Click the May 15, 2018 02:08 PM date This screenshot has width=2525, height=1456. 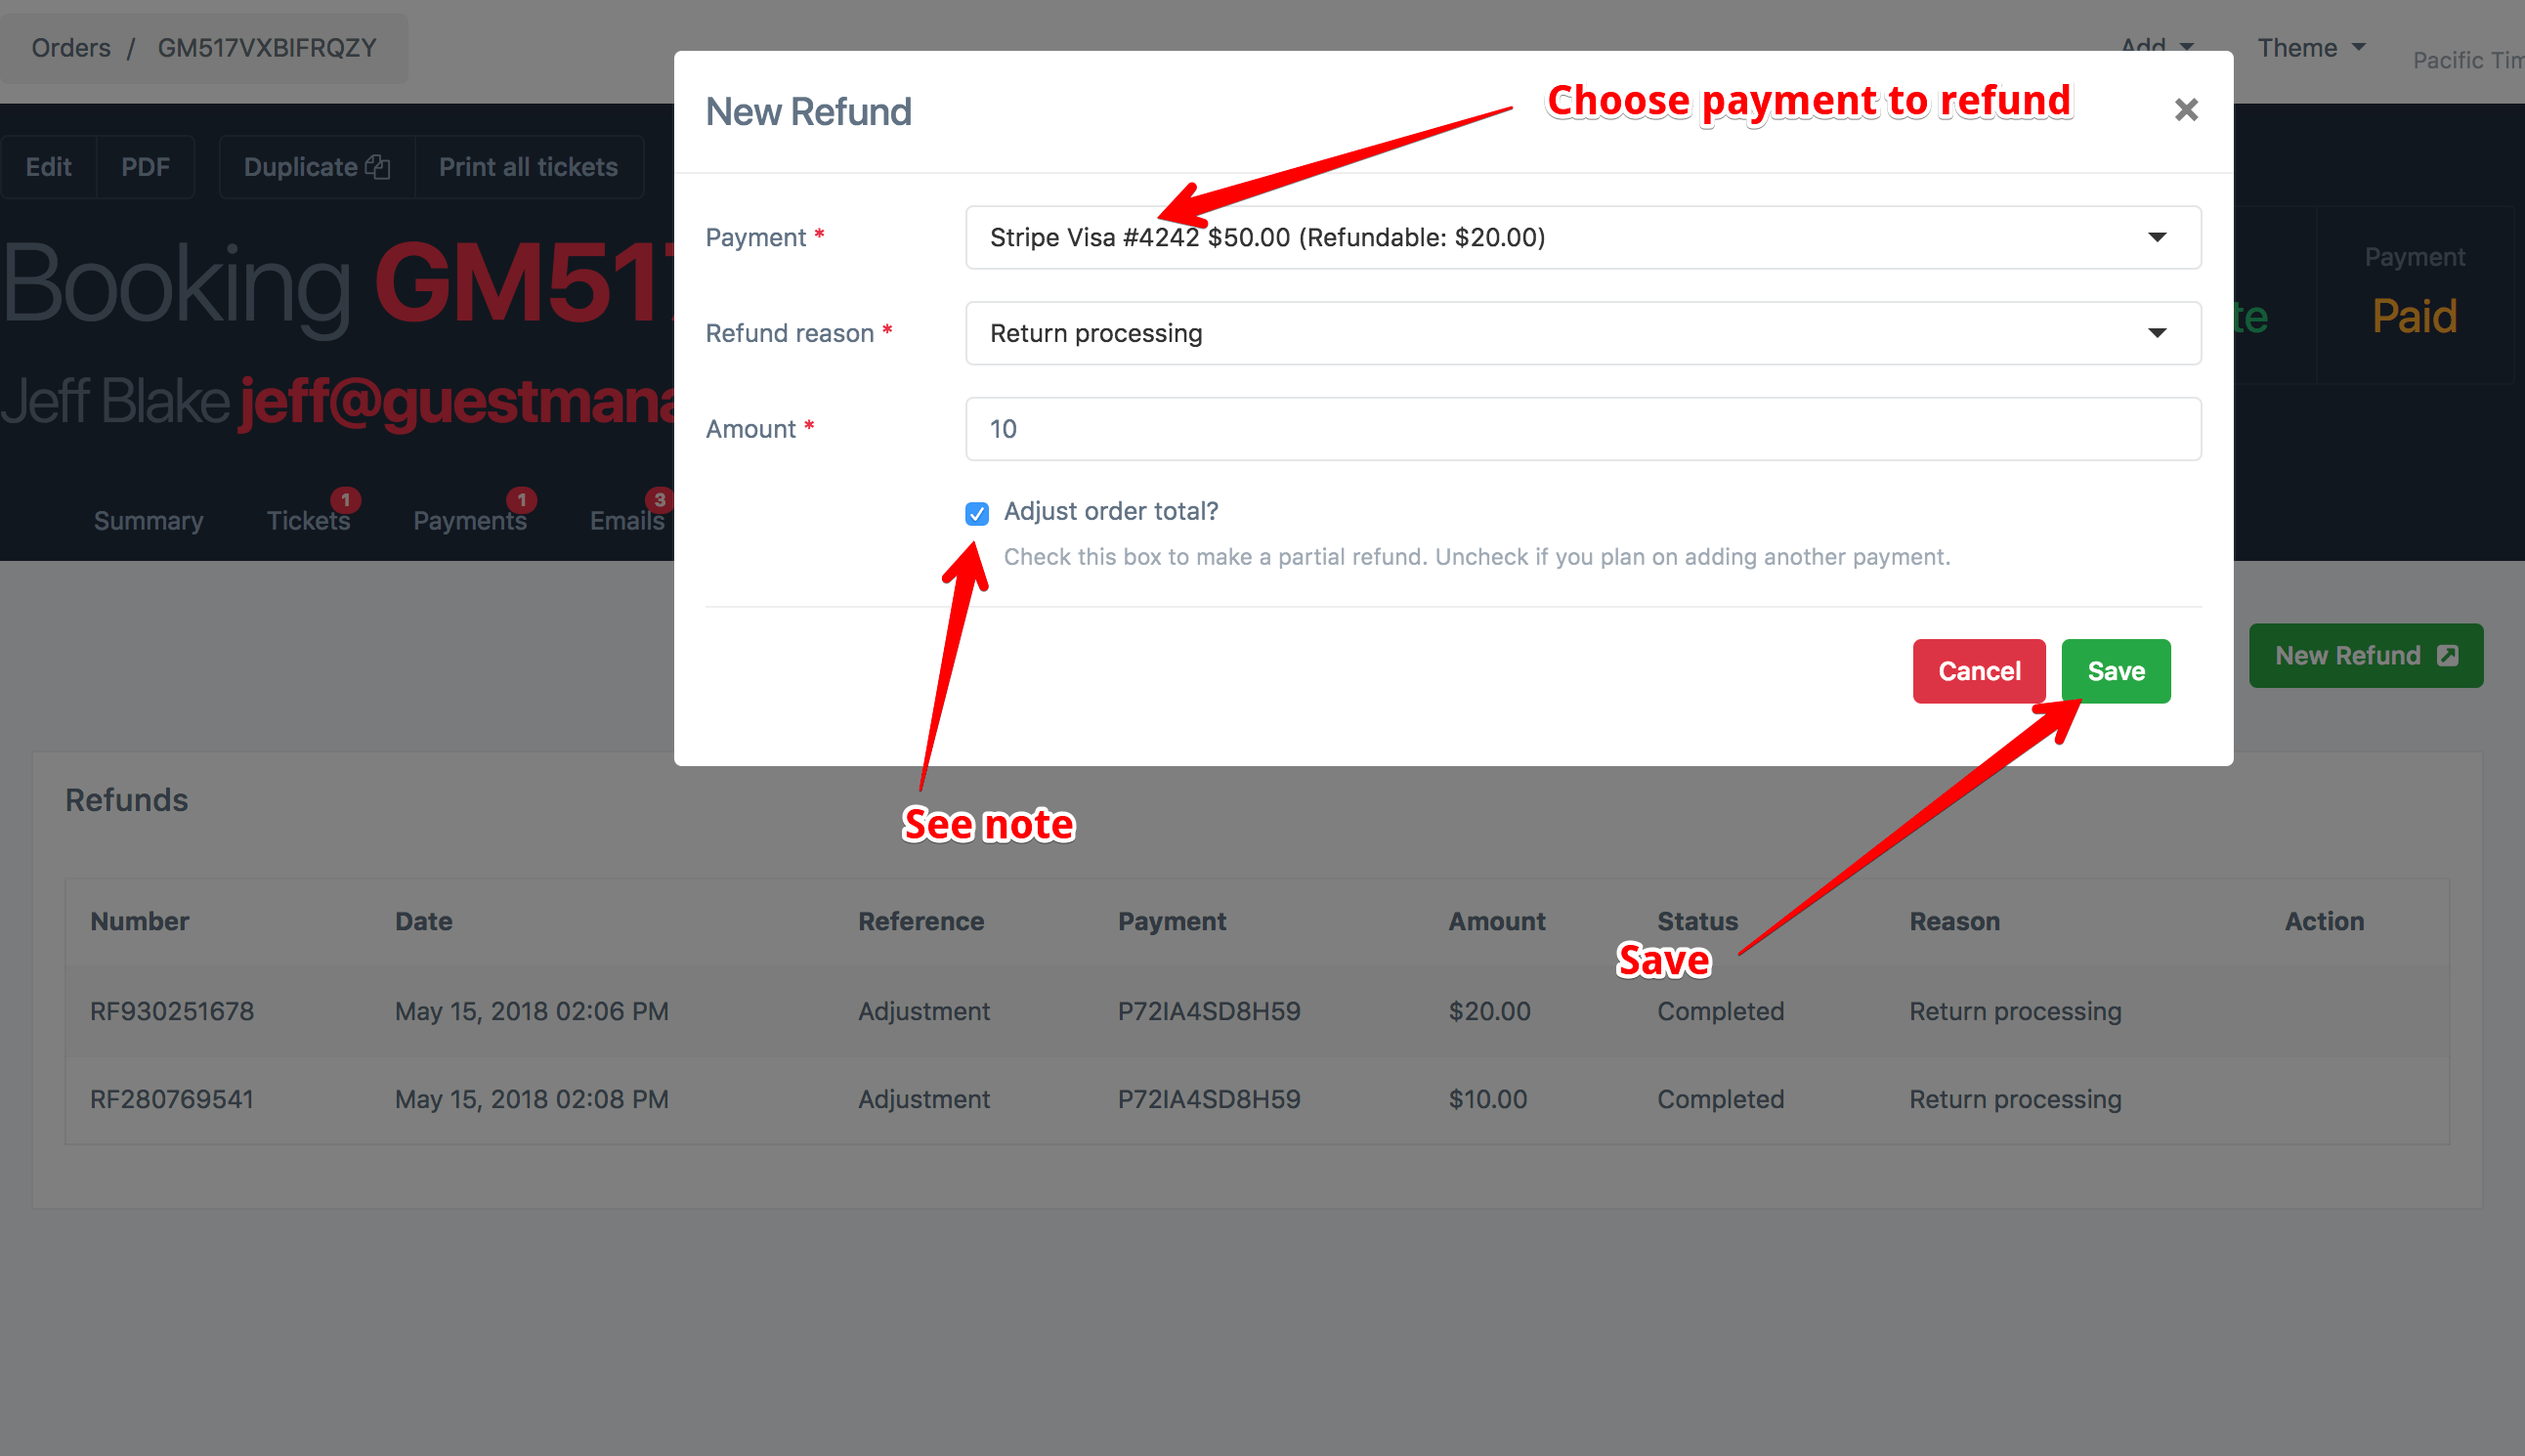click(x=532, y=1099)
